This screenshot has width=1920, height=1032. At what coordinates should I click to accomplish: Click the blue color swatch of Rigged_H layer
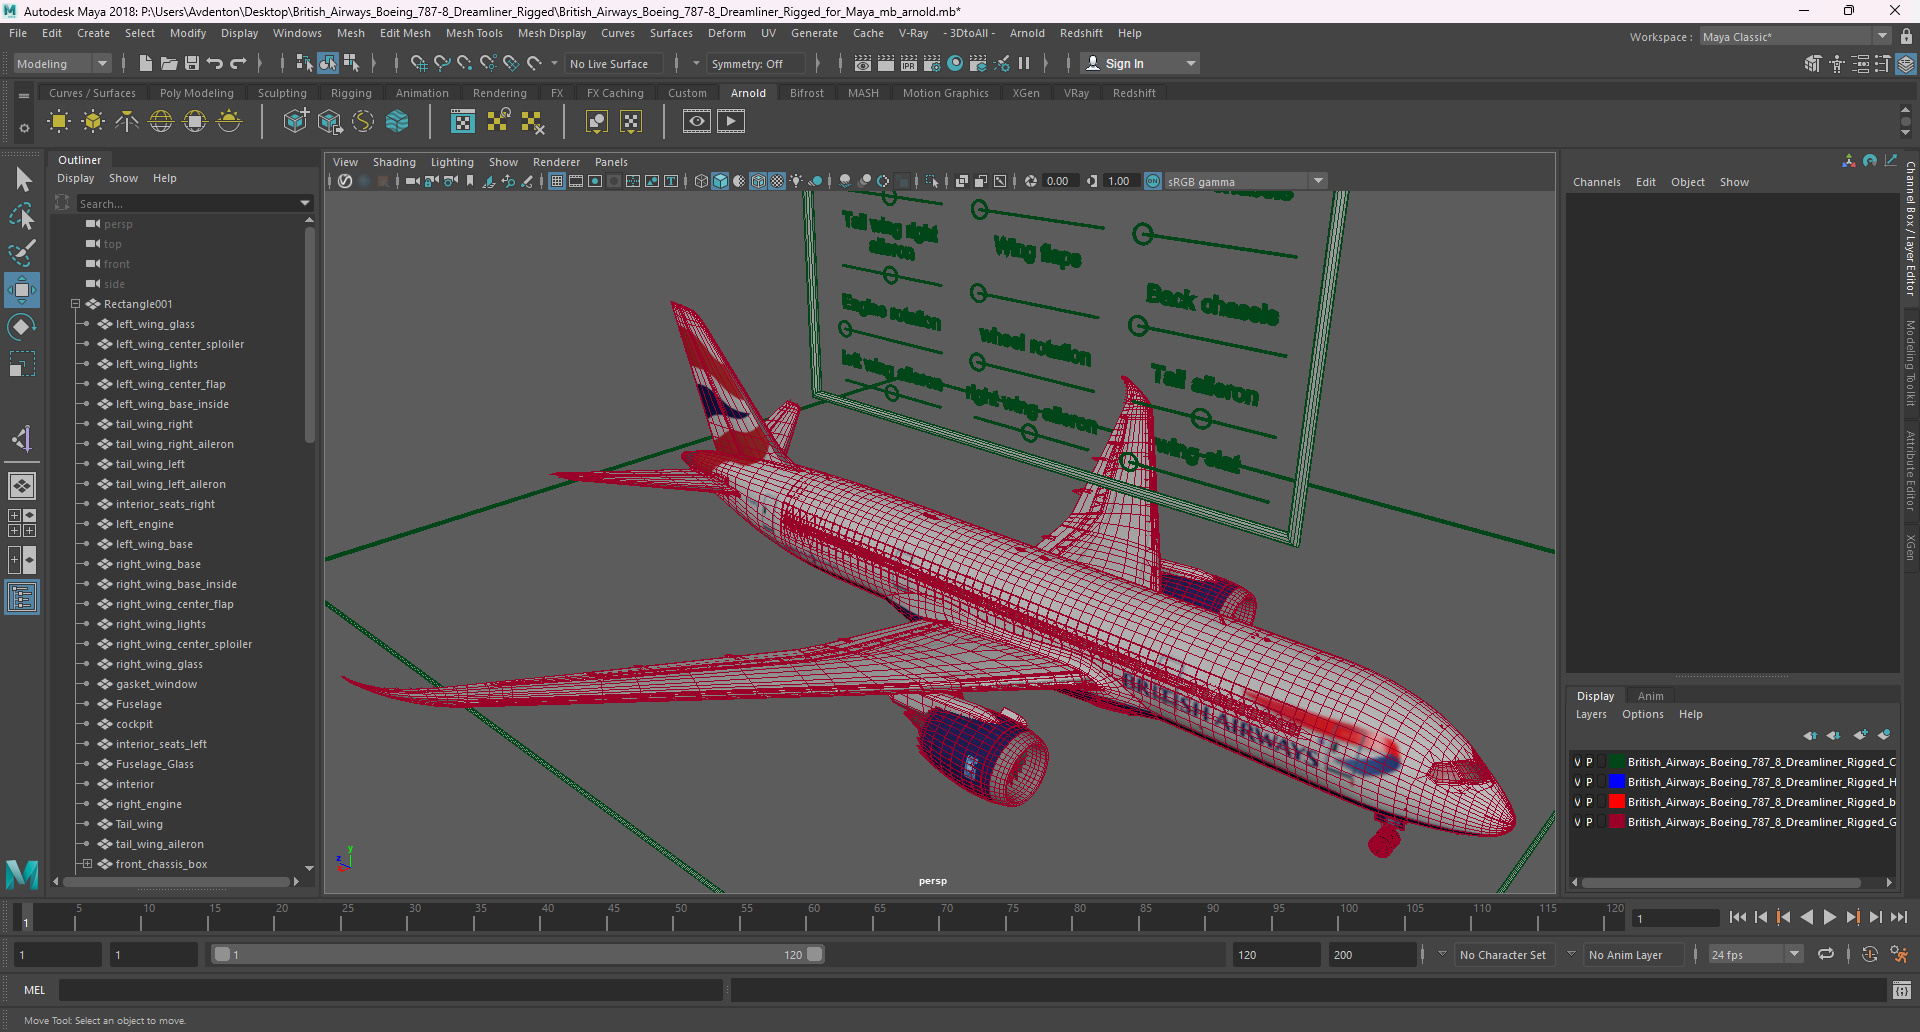(1616, 782)
